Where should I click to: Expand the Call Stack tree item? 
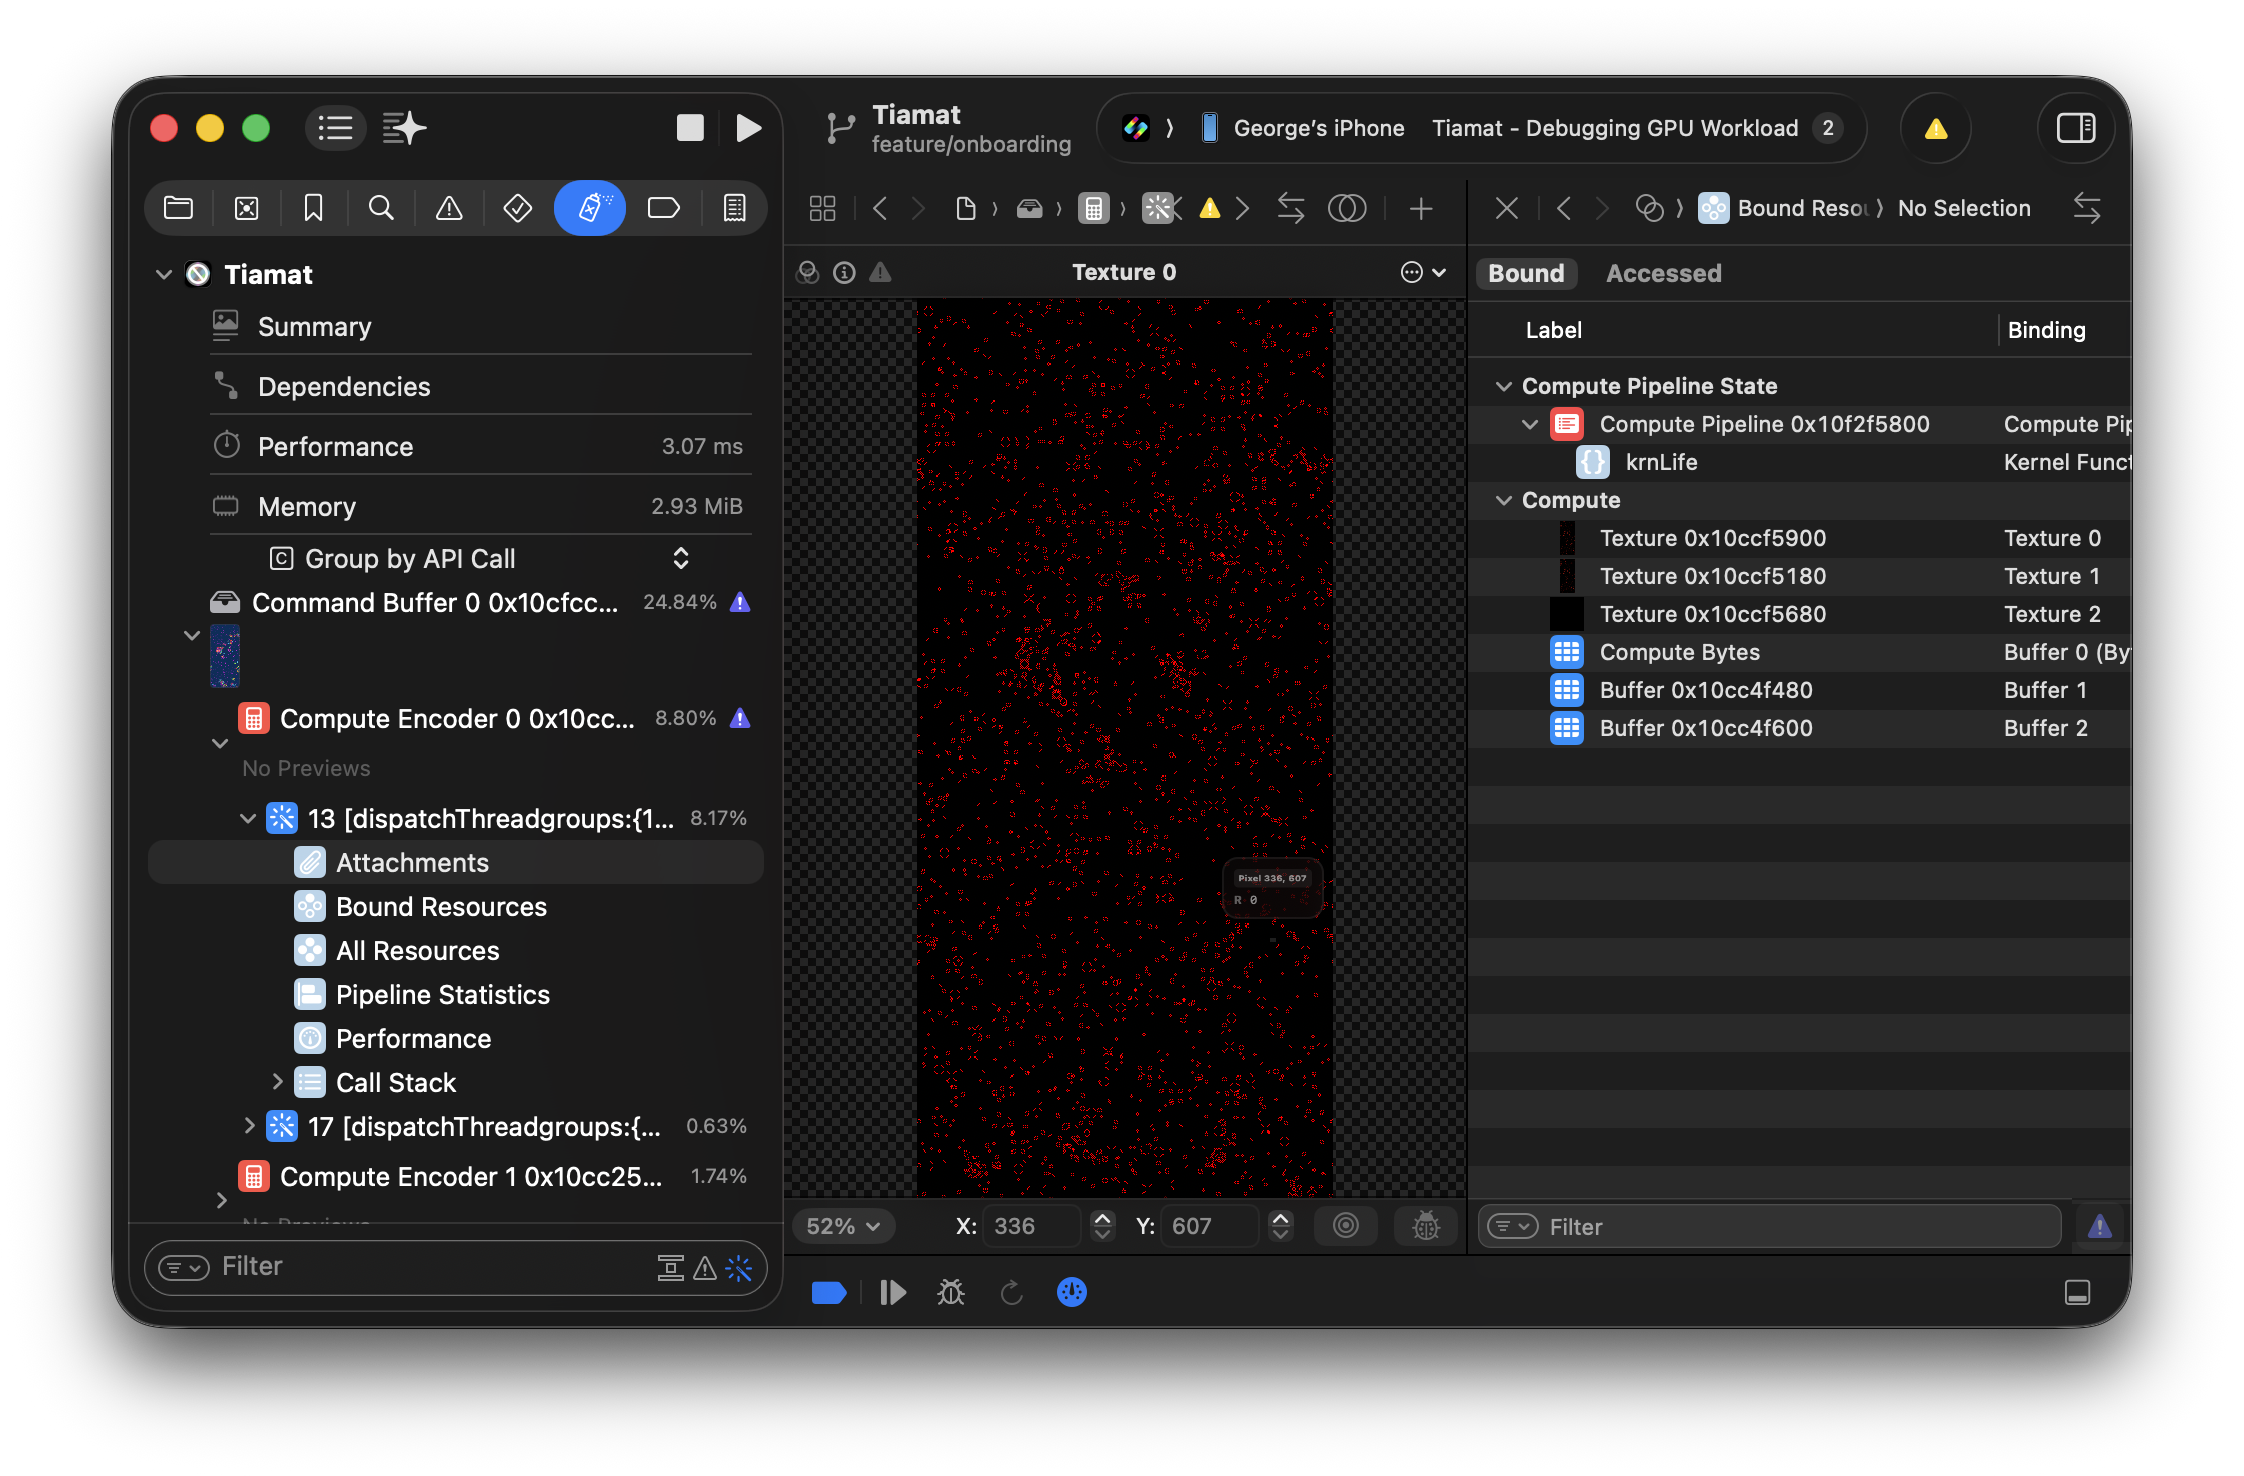(x=277, y=1082)
